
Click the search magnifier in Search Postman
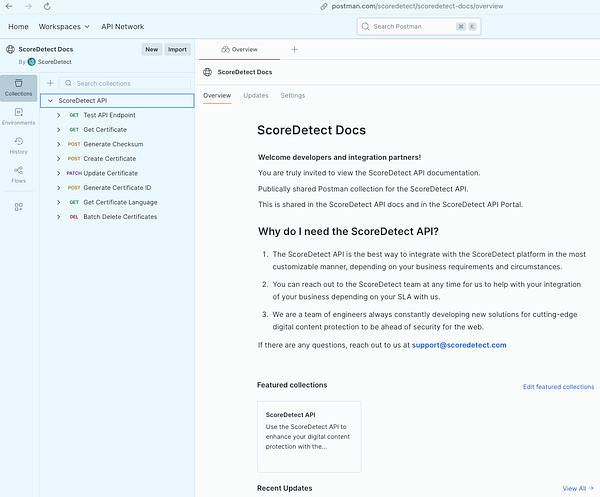point(365,26)
